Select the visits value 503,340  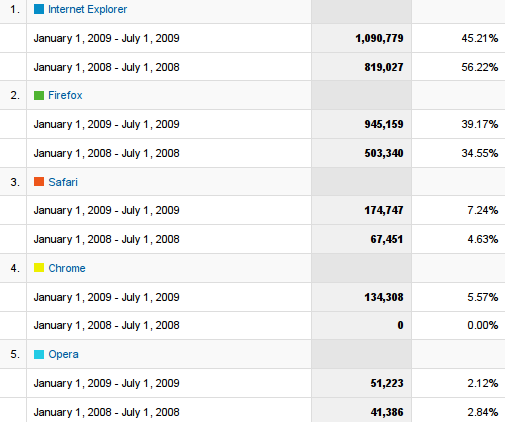tap(384, 153)
